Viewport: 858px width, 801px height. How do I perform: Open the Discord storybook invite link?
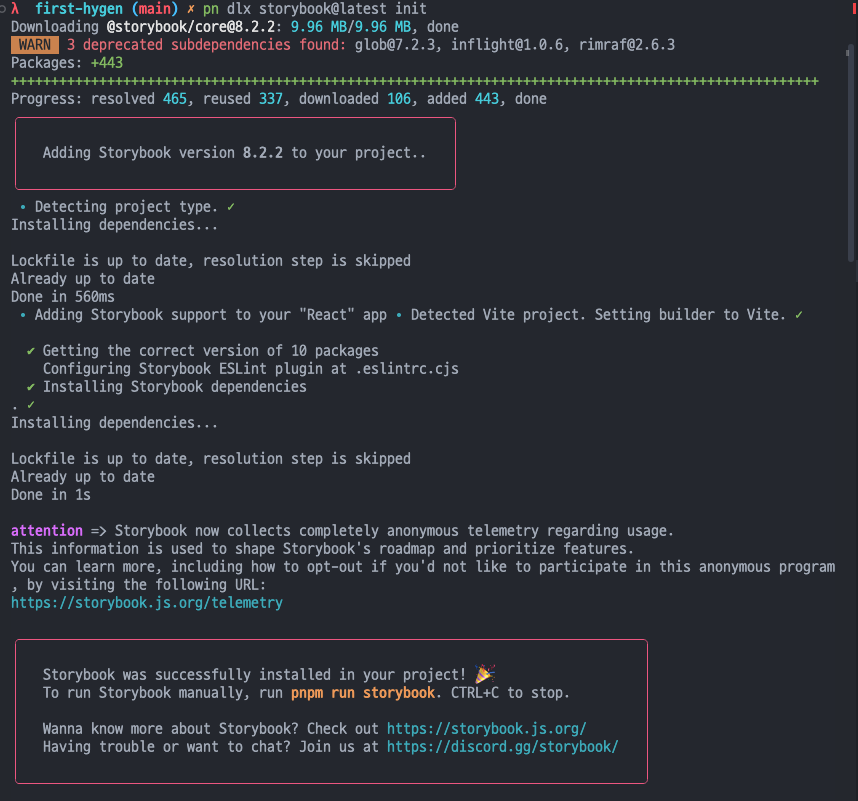pos(502,747)
